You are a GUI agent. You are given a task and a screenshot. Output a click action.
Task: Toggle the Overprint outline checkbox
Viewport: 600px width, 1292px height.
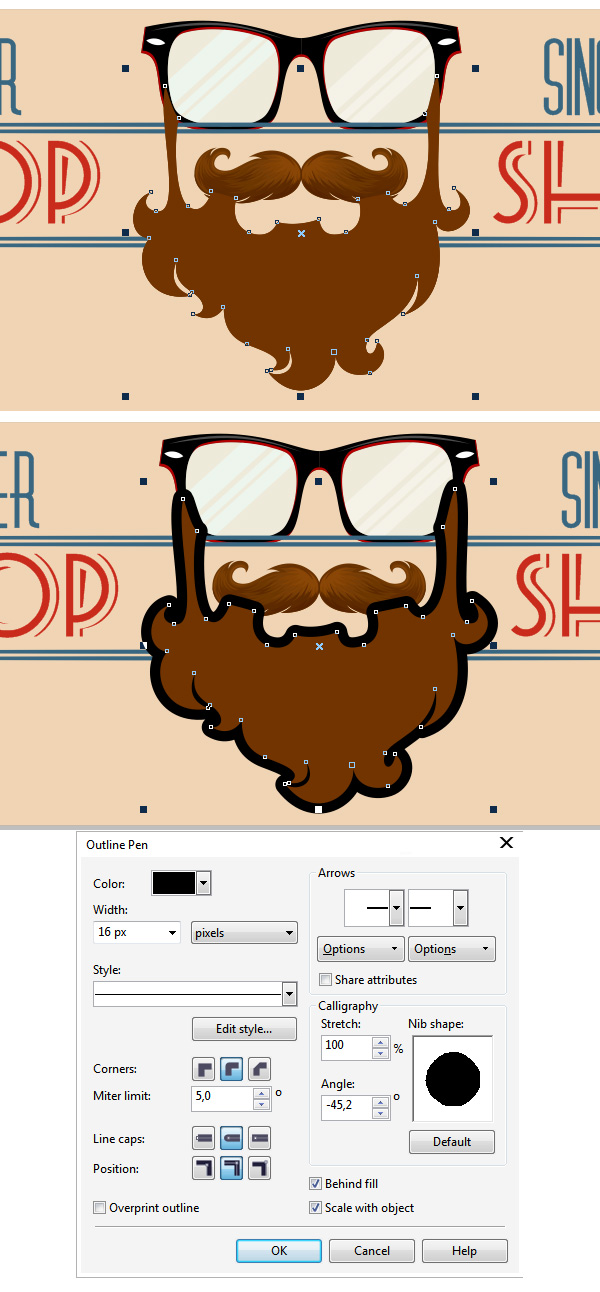click(x=99, y=1208)
